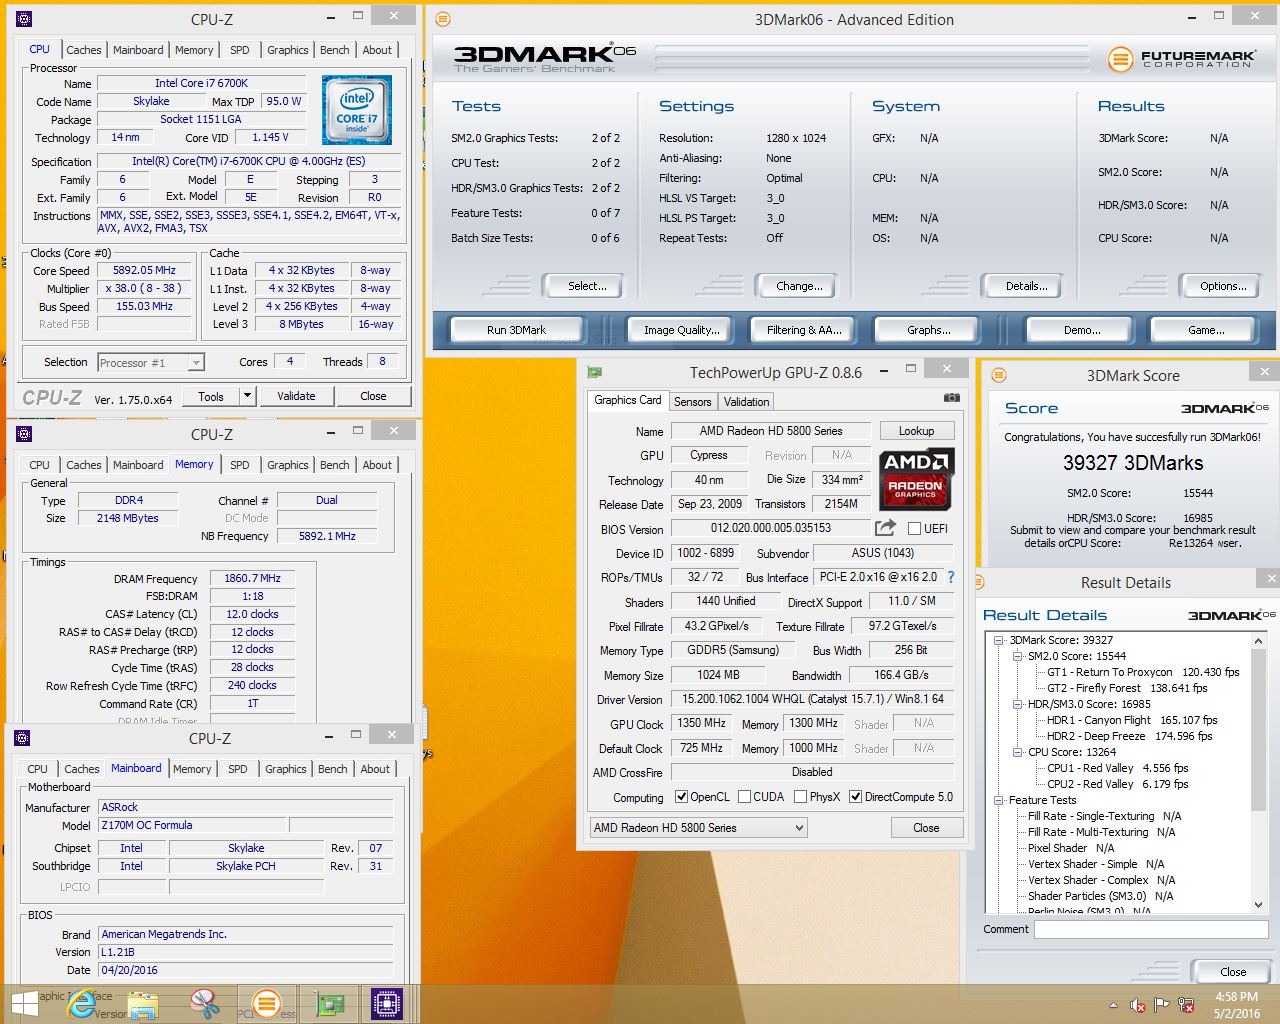This screenshot has width=1280, height=1024.
Task: Click the Change... button under Settings
Action: coord(799,286)
